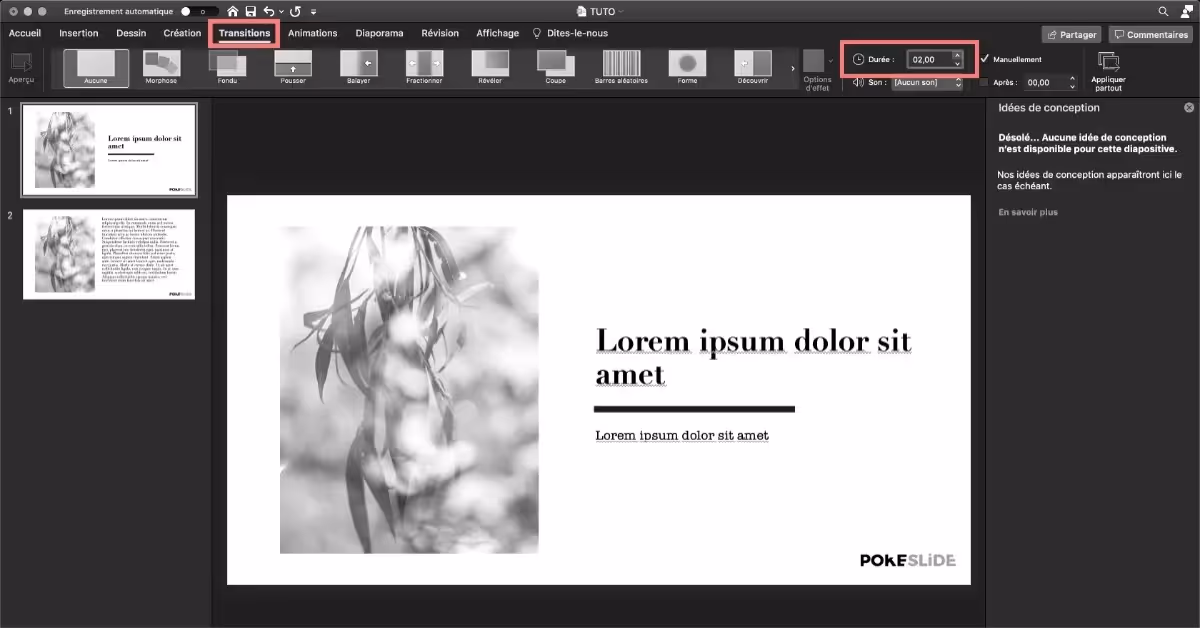Open the Options d'effet menu
The image size is (1200, 628).
click(817, 70)
